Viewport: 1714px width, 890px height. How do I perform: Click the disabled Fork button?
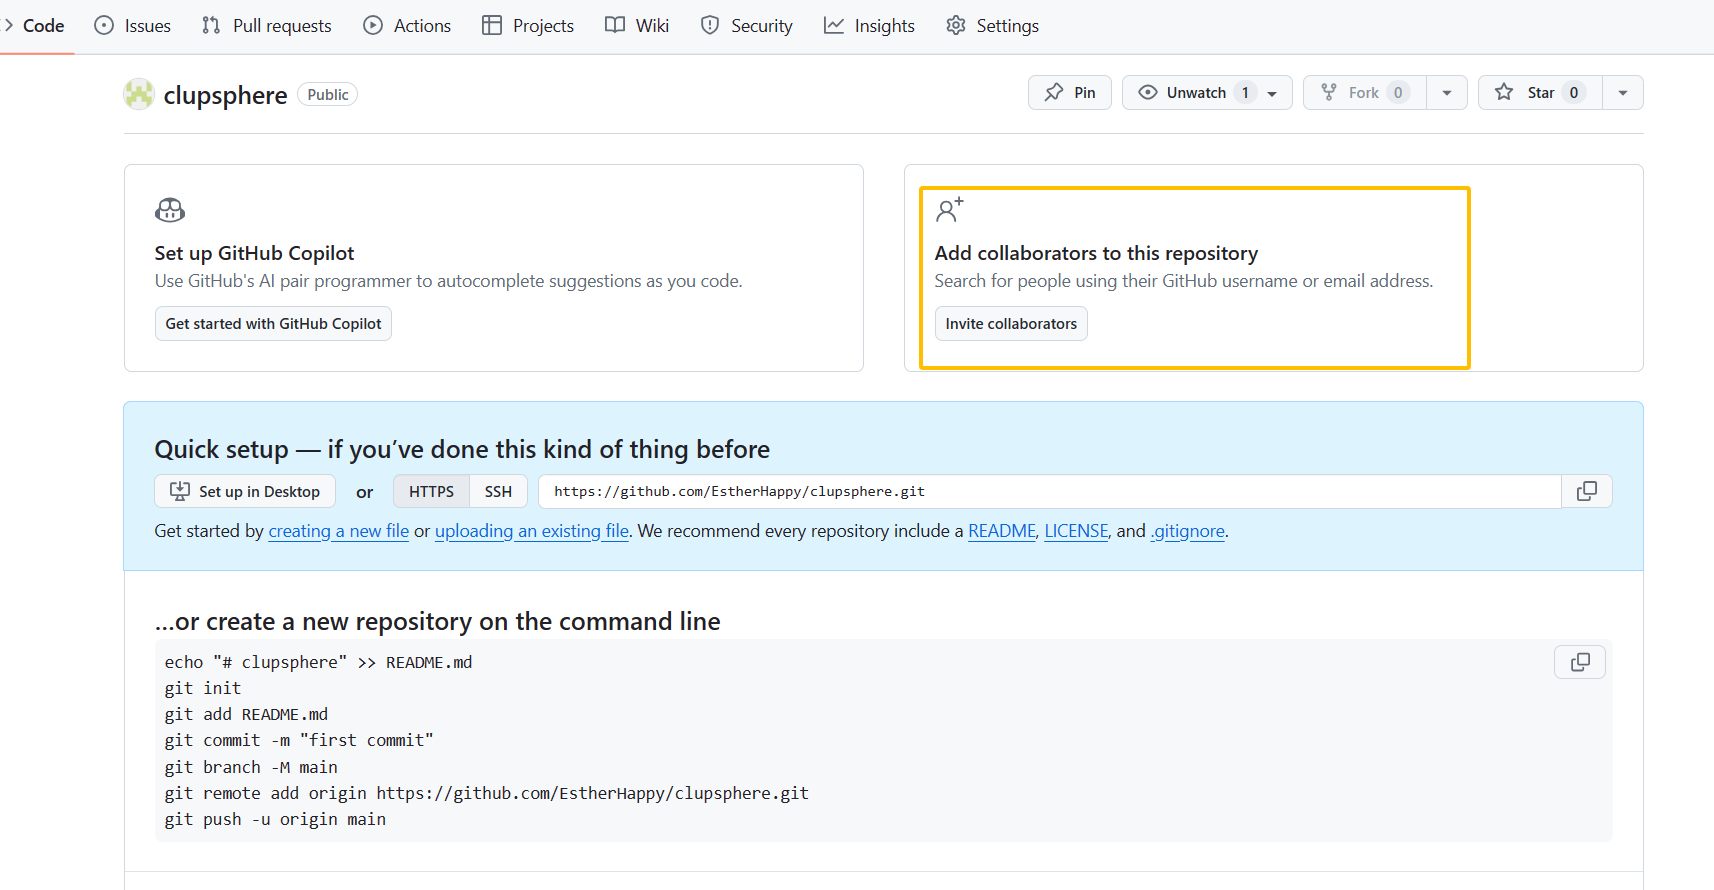[x=1364, y=93]
